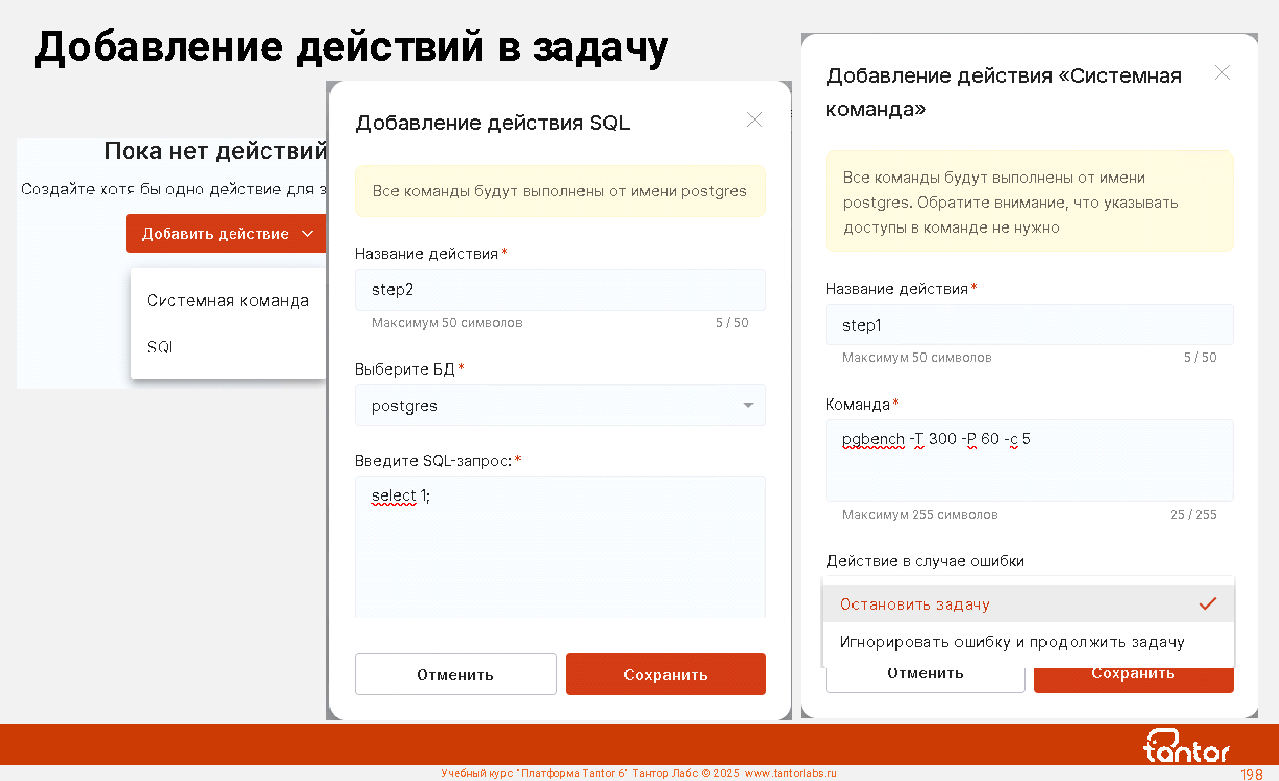Click the yellow postgres notice in SQL dialog
The width and height of the screenshot is (1279, 781).
(560, 191)
